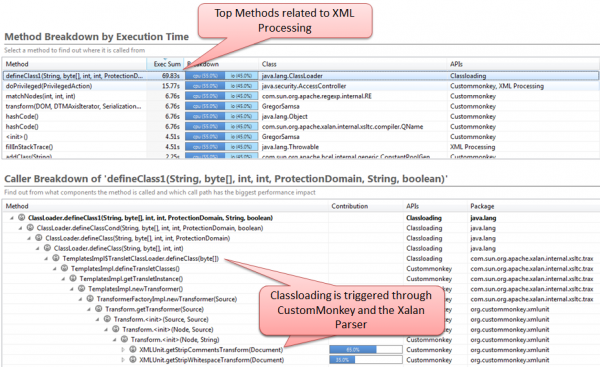Viewport: 600px width, 367px height.
Task: Click java.lang.ClassLoader class cell
Action: pyautogui.click(x=292, y=76)
